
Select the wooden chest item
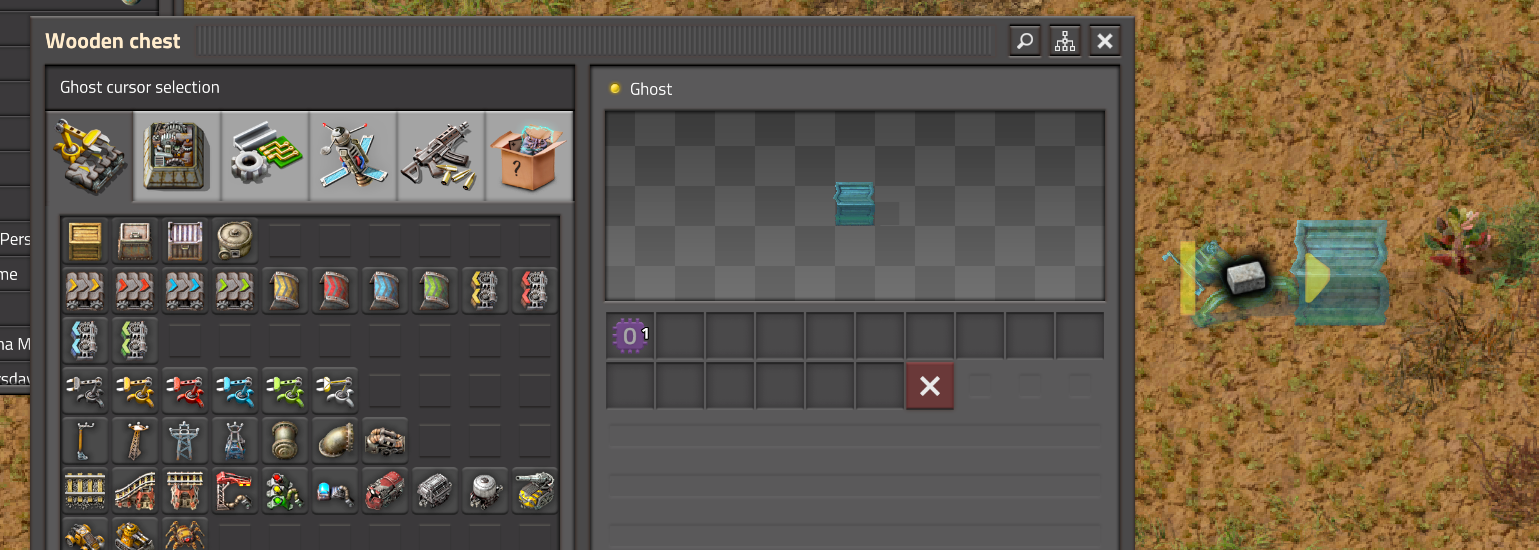(85, 241)
